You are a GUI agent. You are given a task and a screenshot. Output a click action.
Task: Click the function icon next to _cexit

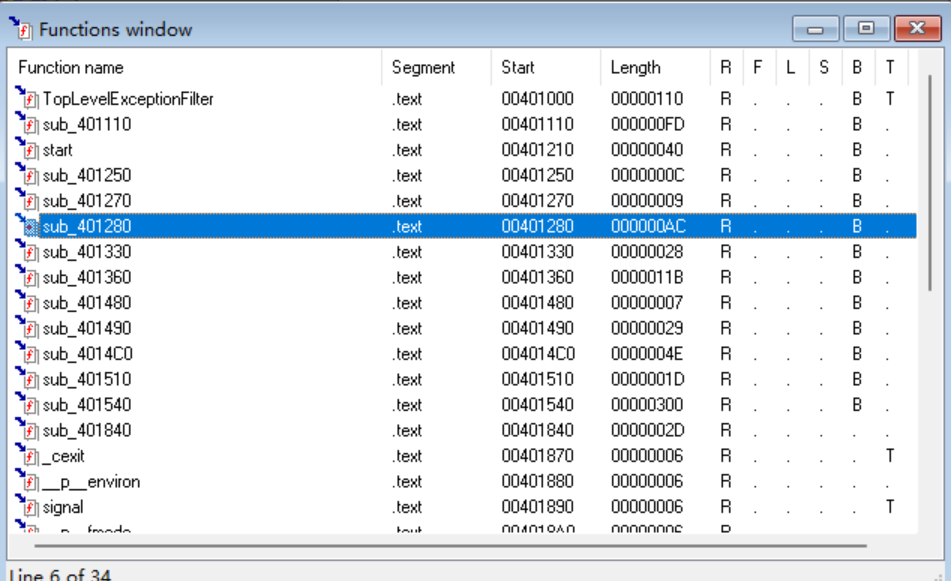26,454
